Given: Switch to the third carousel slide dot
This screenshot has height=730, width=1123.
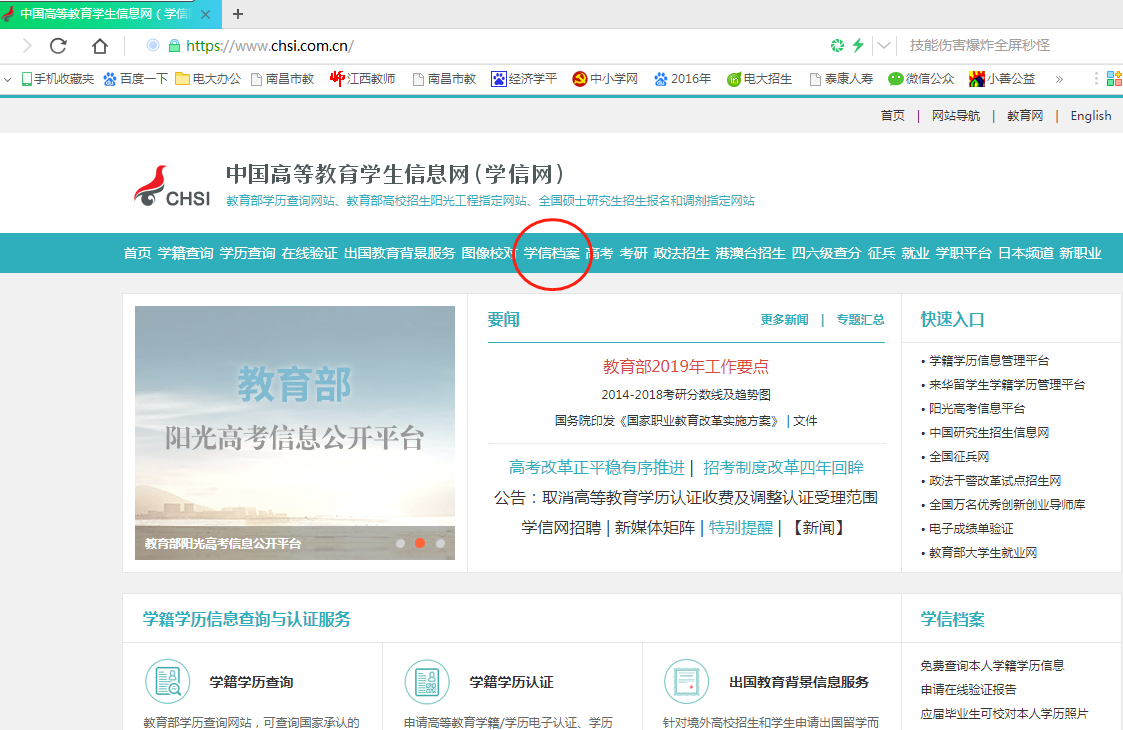Looking at the screenshot, I should 440,543.
